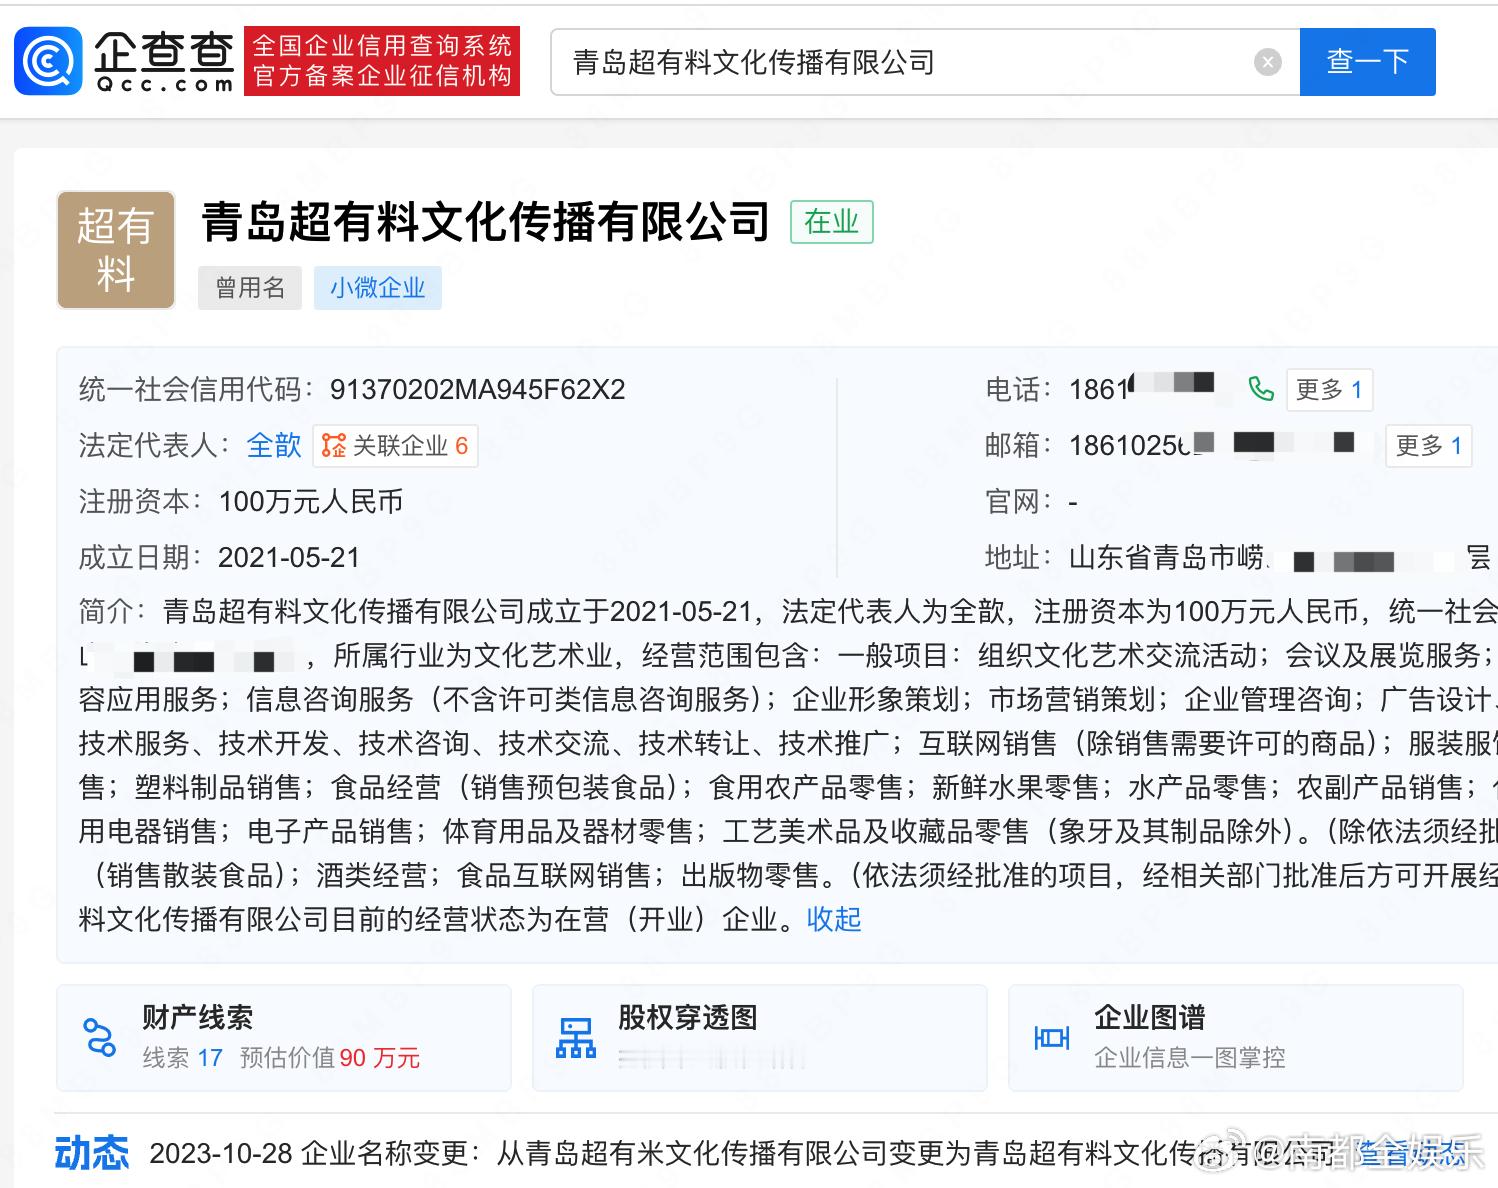This screenshot has height=1188, width=1498.
Task: Open the 曾用名 former names tag
Action: tap(250, 288)
